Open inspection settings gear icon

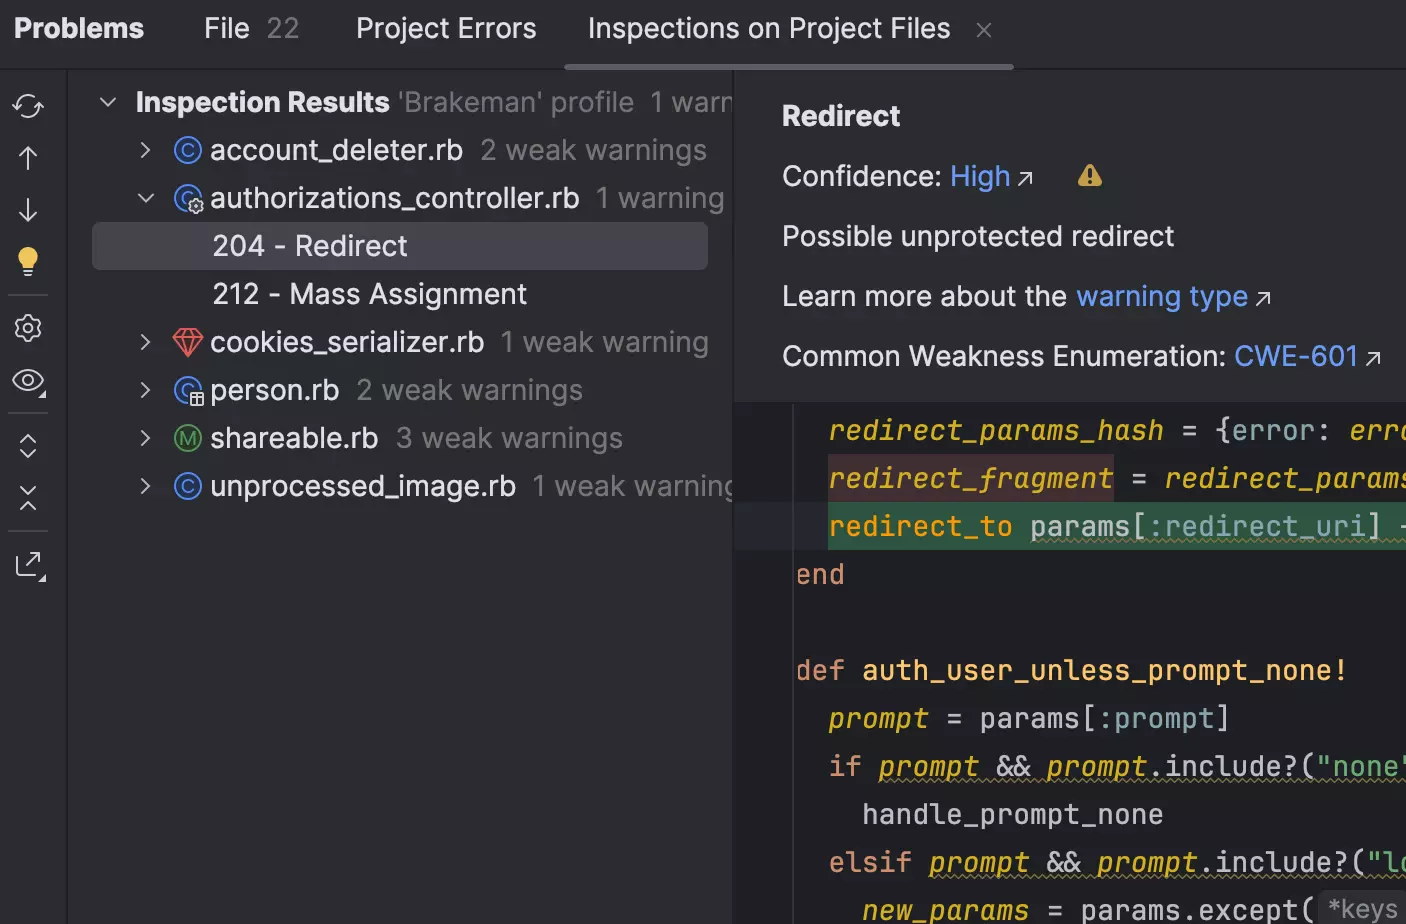(28, 328)
